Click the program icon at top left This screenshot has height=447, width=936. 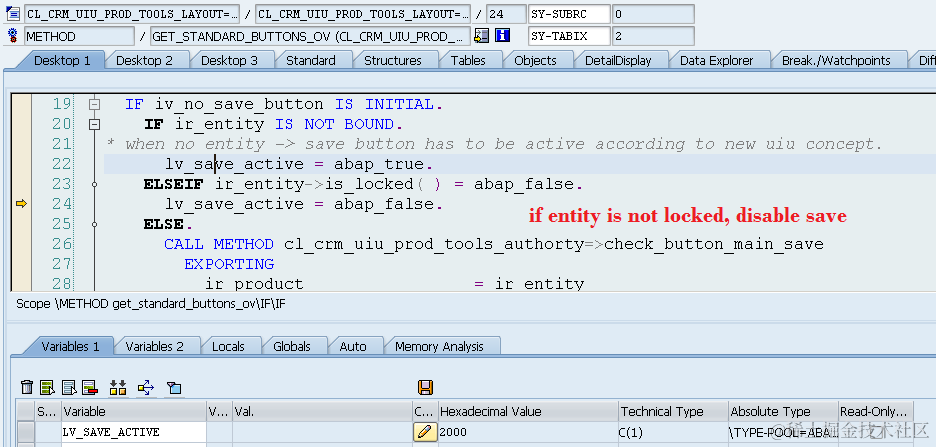[x=13, y=13]
